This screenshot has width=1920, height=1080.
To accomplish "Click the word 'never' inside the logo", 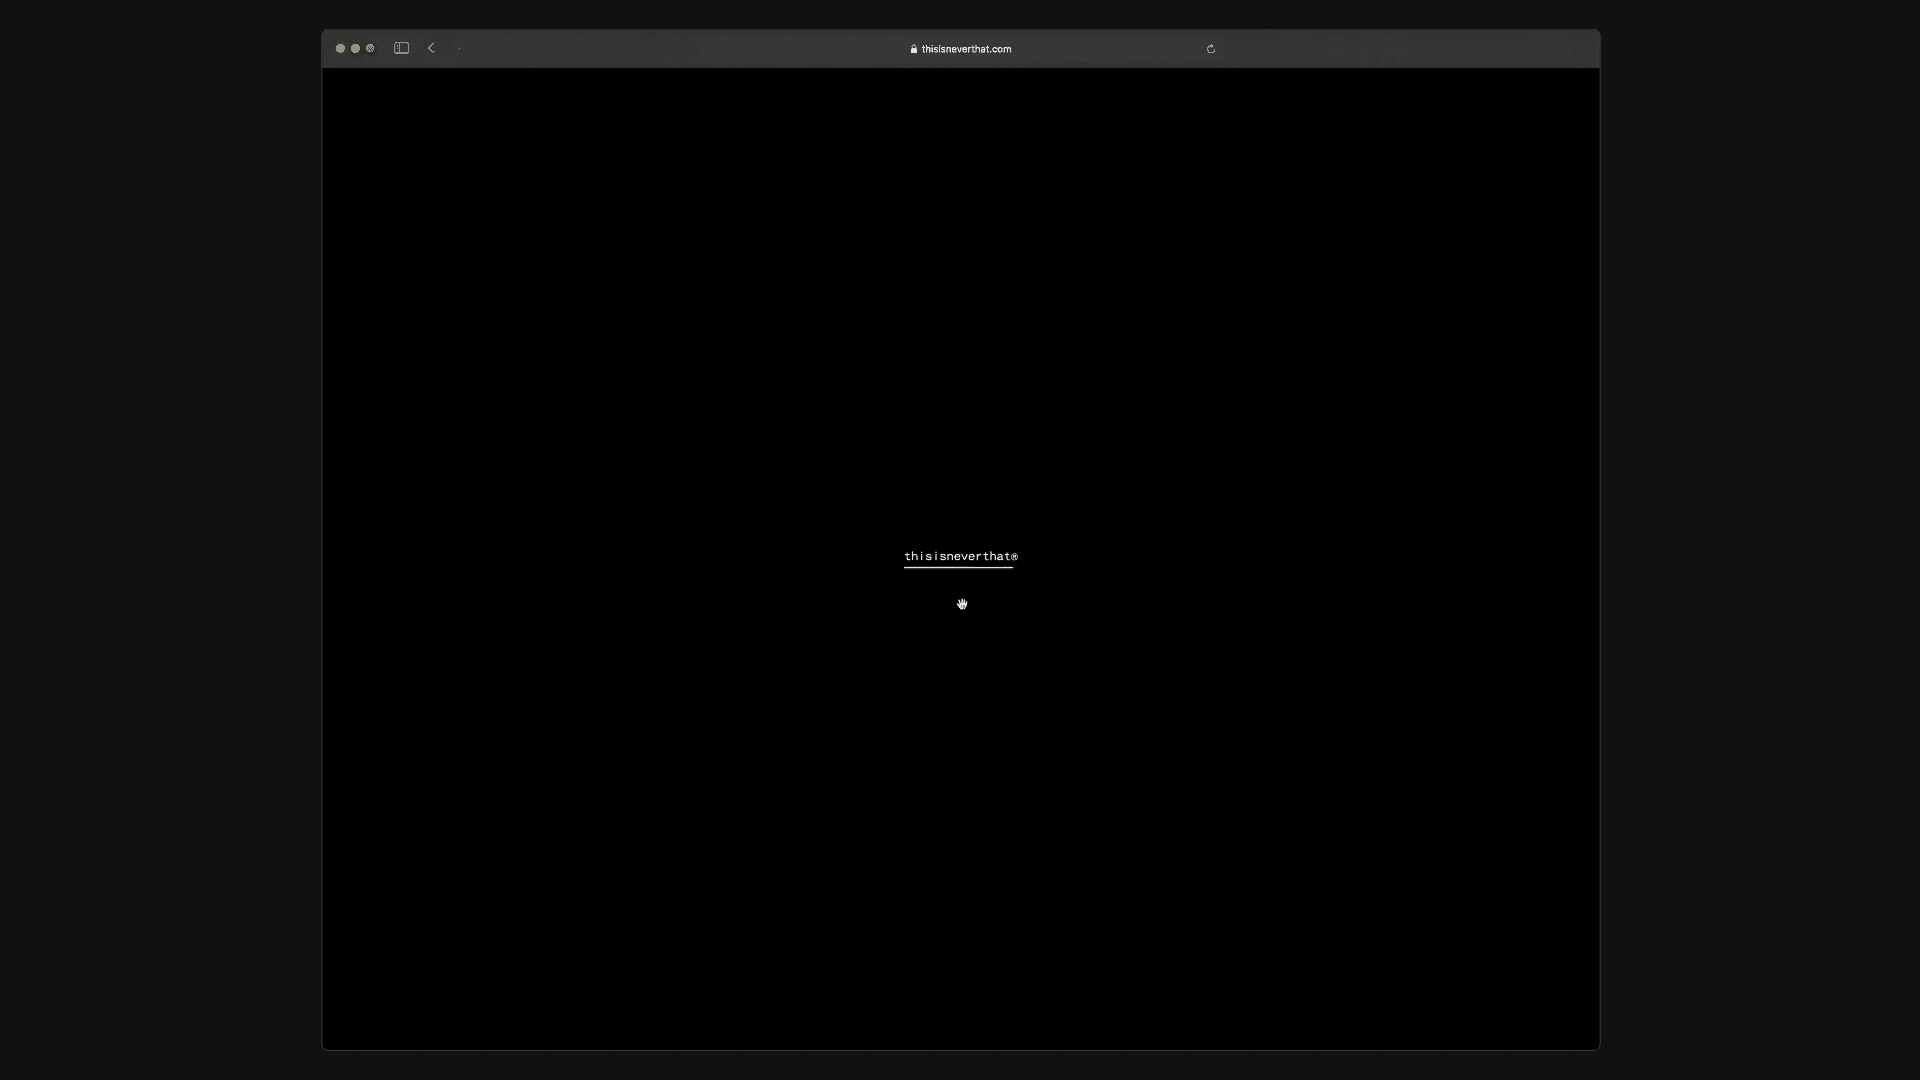I will (964, 556).
